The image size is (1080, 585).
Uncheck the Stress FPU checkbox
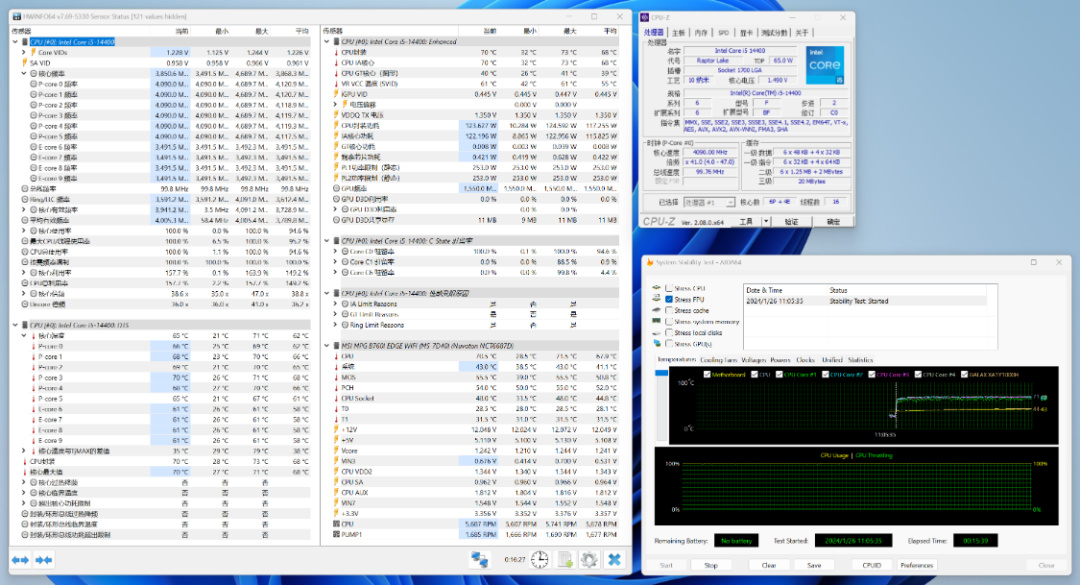coord(669,299)
